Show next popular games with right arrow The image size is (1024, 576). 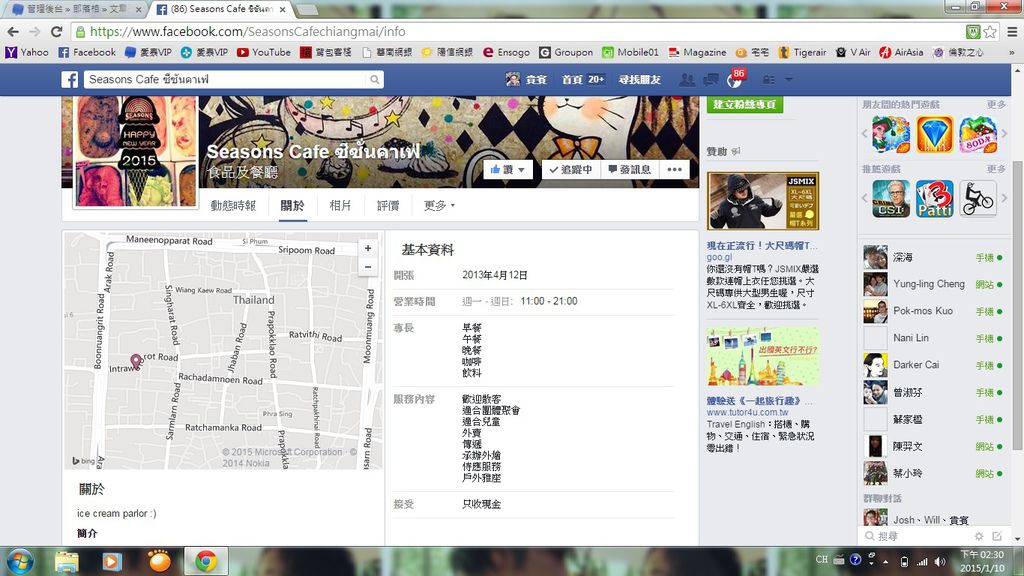[1004, 133]
